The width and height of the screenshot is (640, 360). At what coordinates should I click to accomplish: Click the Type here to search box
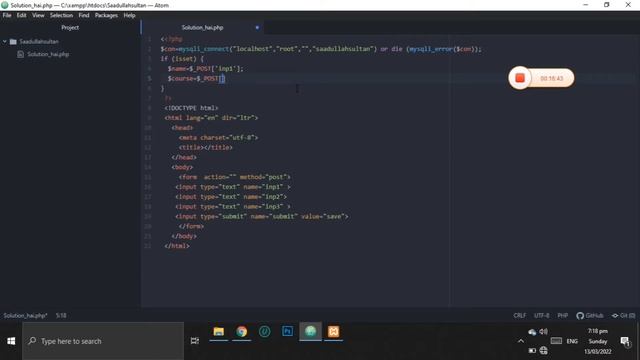click(103, 341)
